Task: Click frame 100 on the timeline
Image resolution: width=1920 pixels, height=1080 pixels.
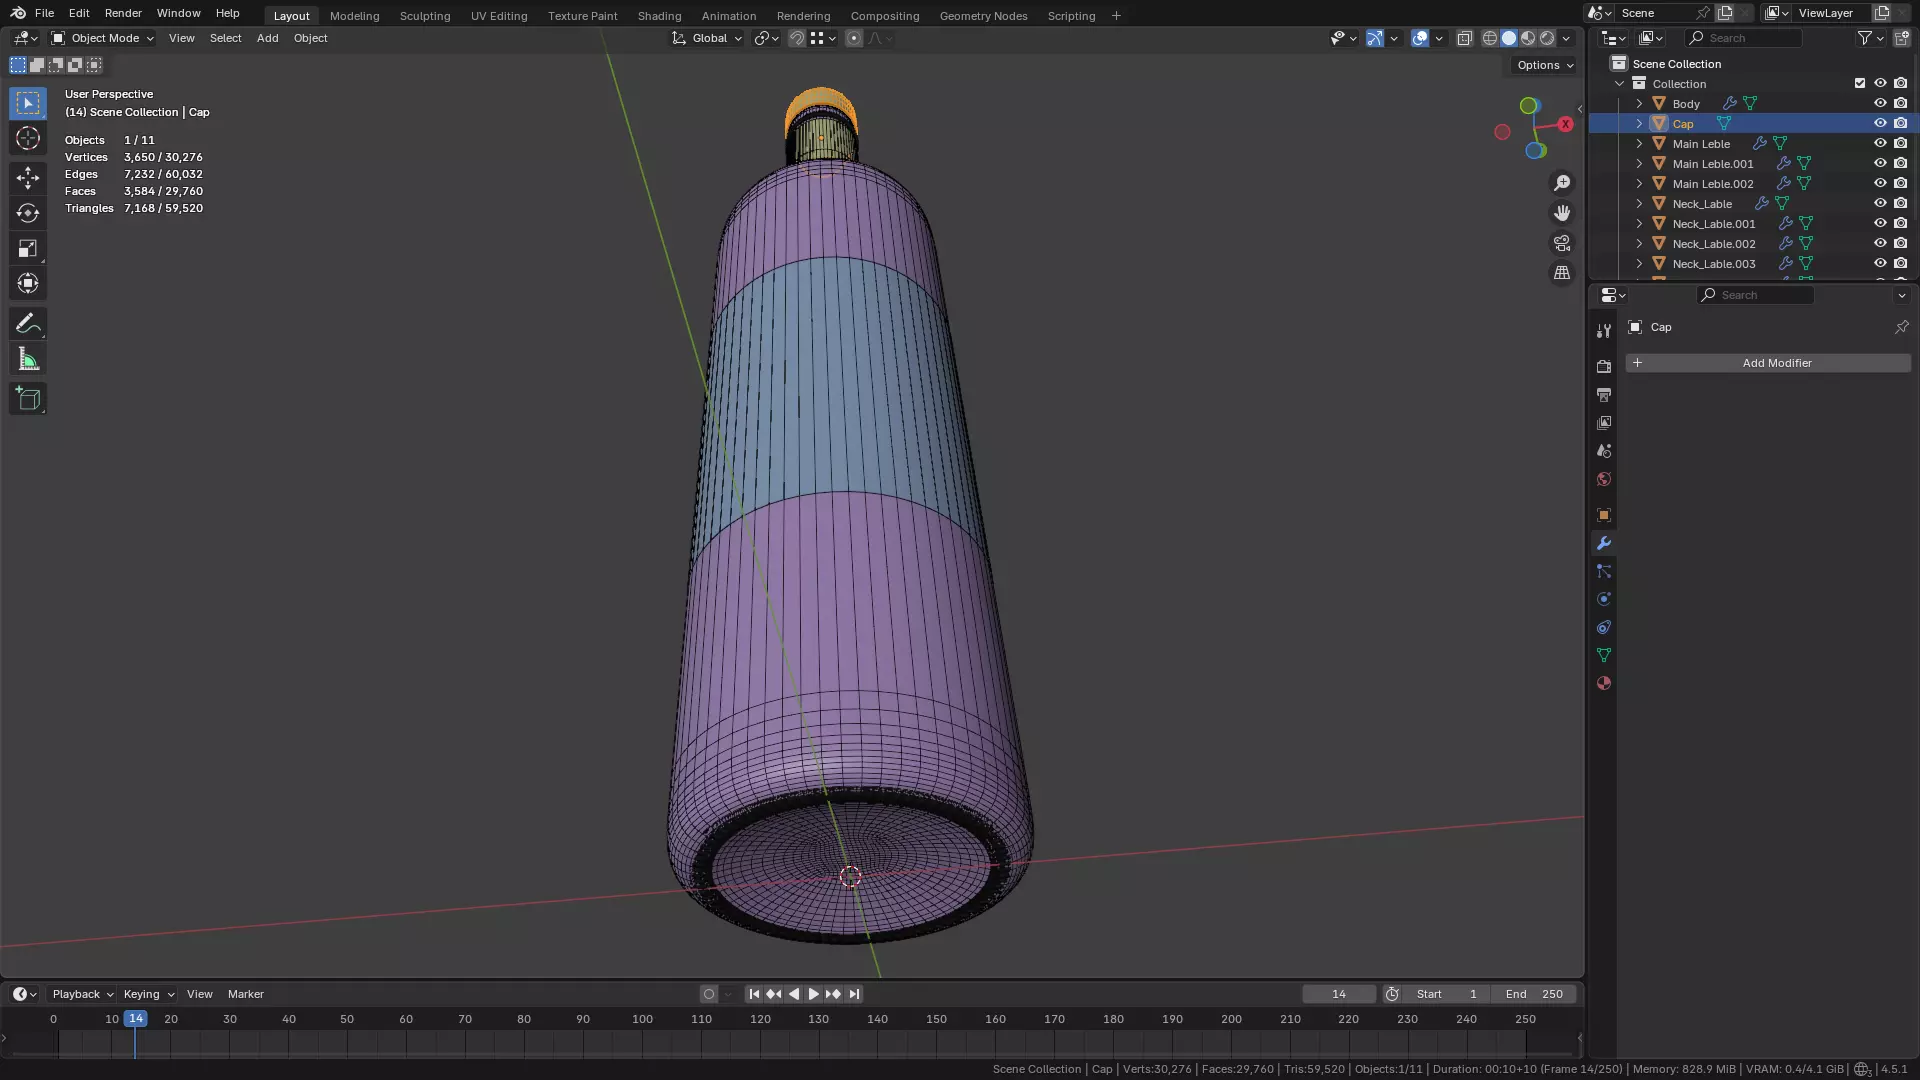Action: [642, 1020]
